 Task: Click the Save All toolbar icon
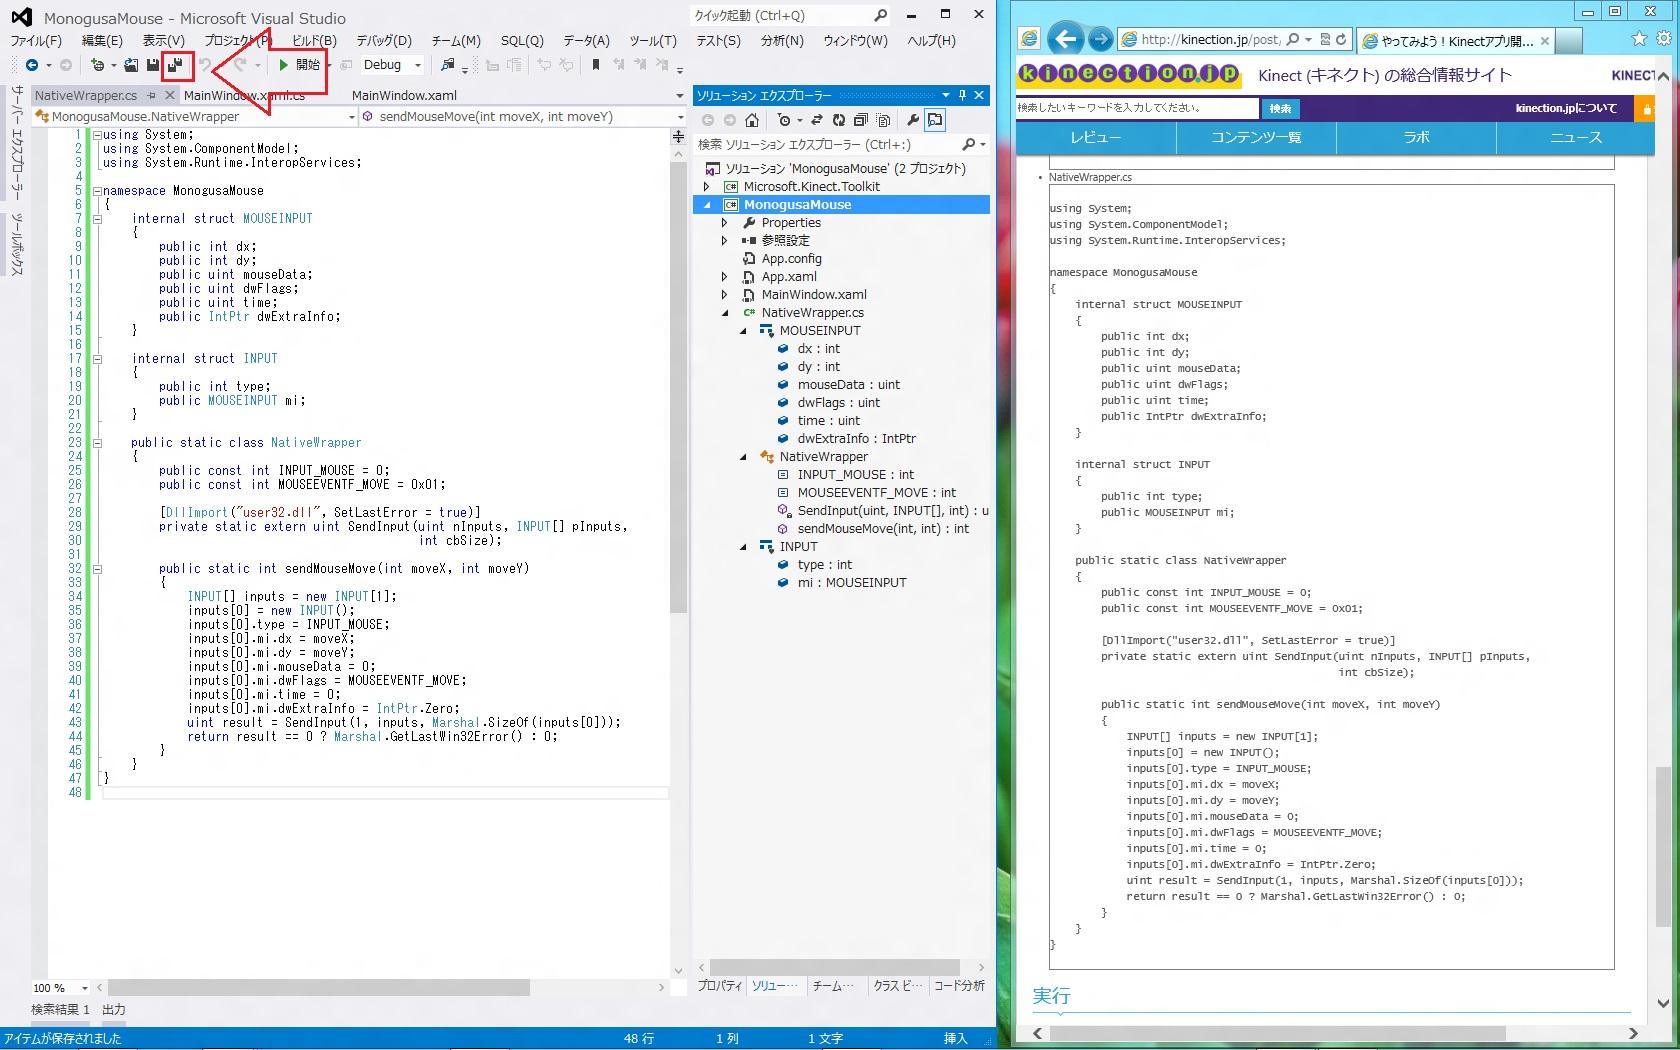176,65
